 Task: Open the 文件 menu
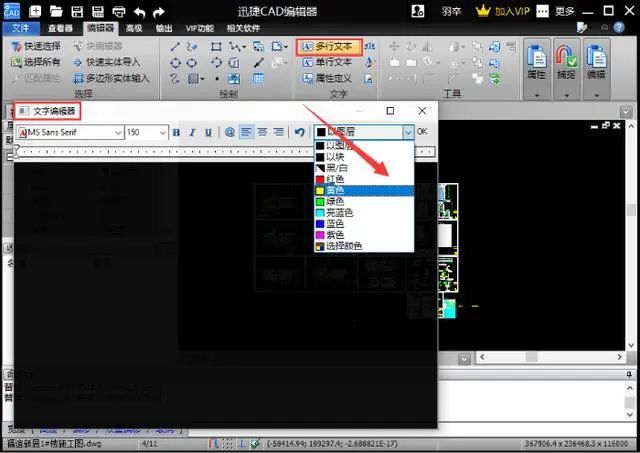coord(18,29)
